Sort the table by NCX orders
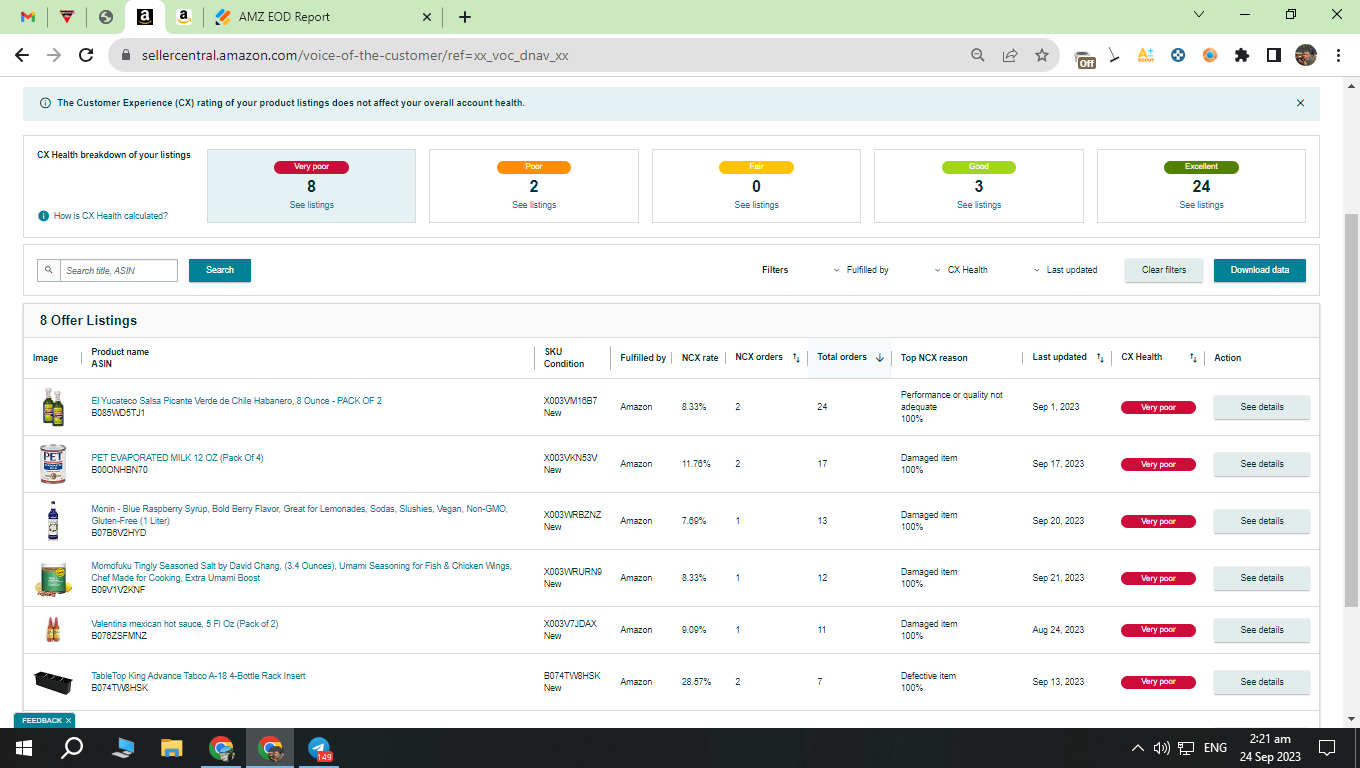This screenshot has height=768, width=1360. (x=767, y=357)
